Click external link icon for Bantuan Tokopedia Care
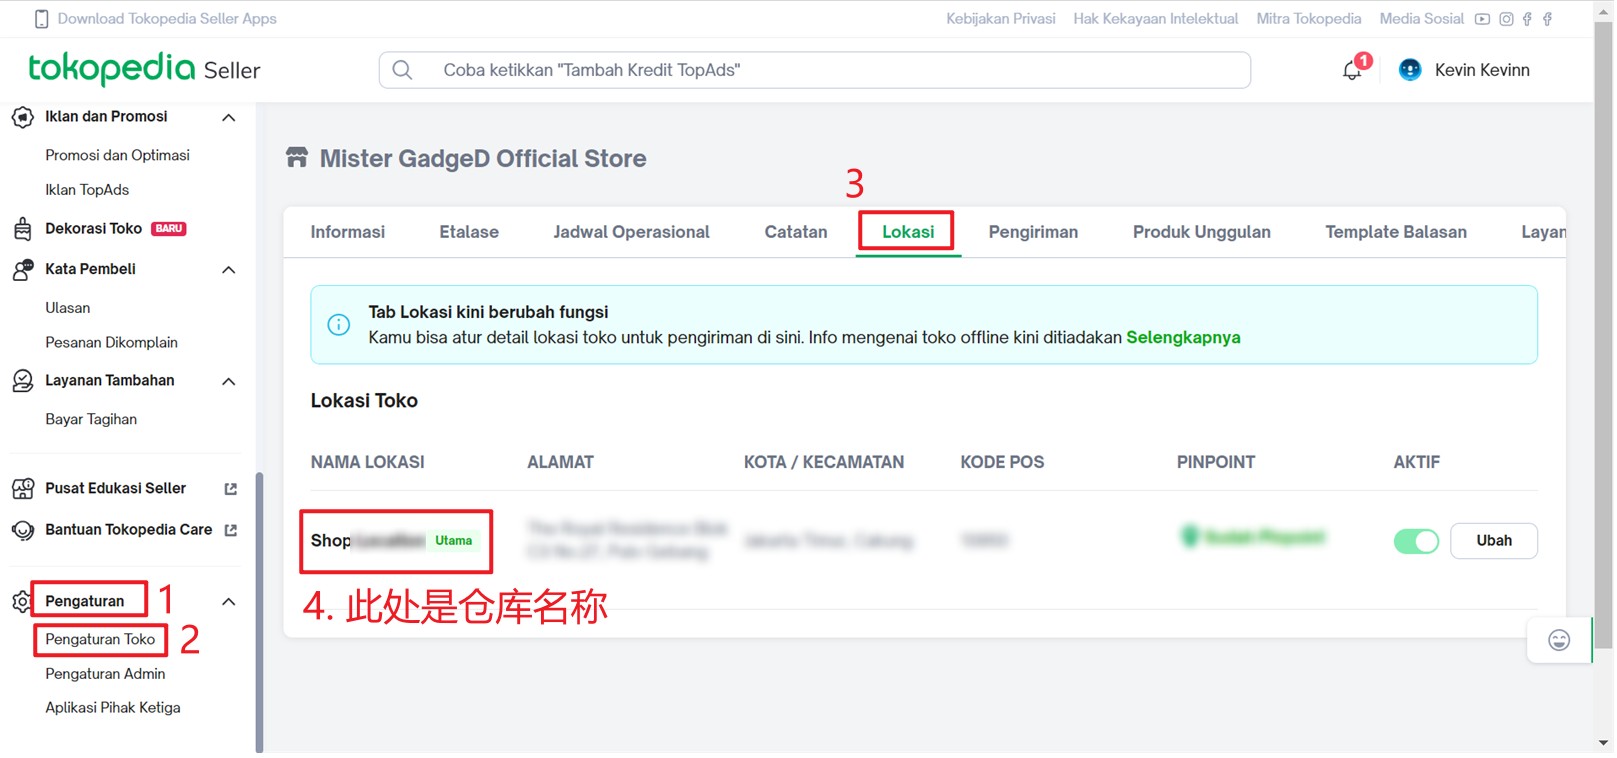This screenshot has width=1617, height=758. point(231,530)
